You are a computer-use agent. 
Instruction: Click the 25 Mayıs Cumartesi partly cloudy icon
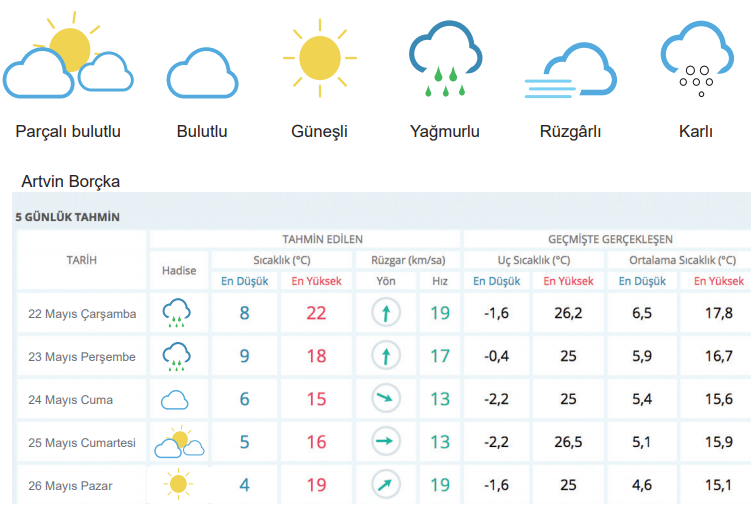click(178, 442)
